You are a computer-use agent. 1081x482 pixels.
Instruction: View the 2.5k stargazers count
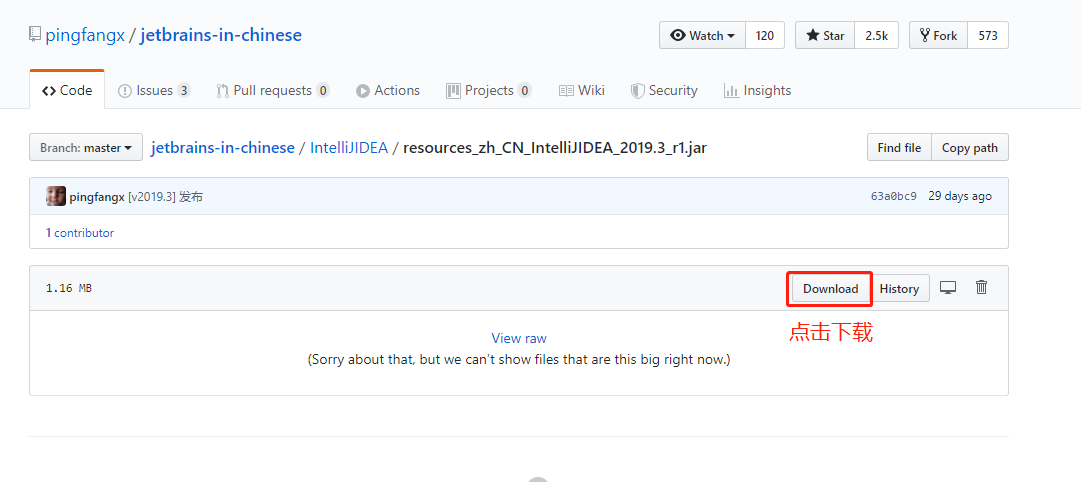(876, 35)
